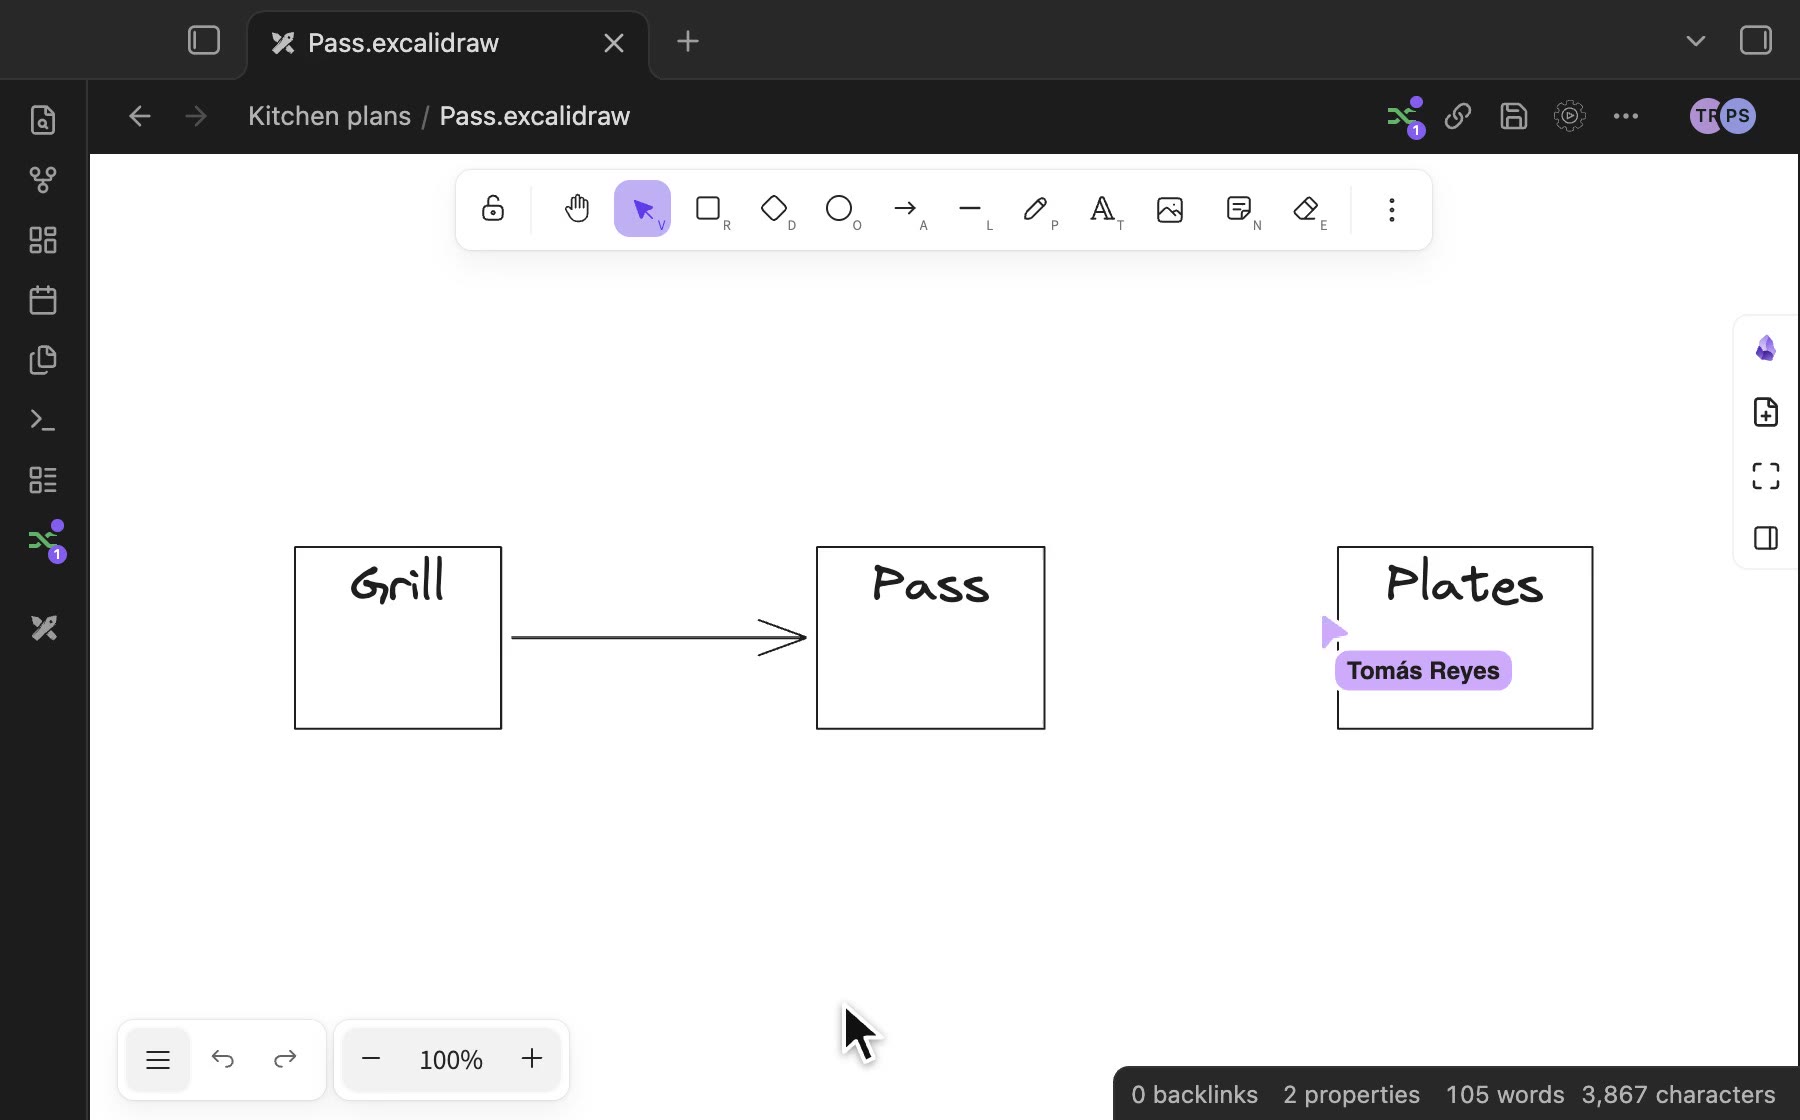Toggle the right sidebar
This screenshot has height=1120, width=1800.
click(1756, 41)
